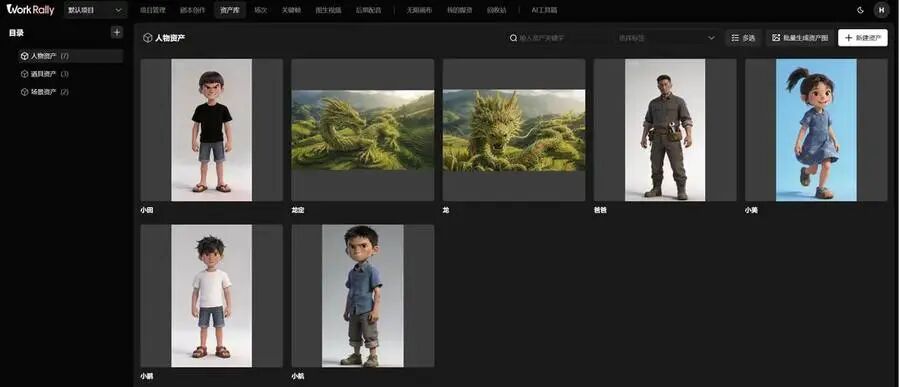
Task: Open the user avatar H menu
Action: [881, 10]
